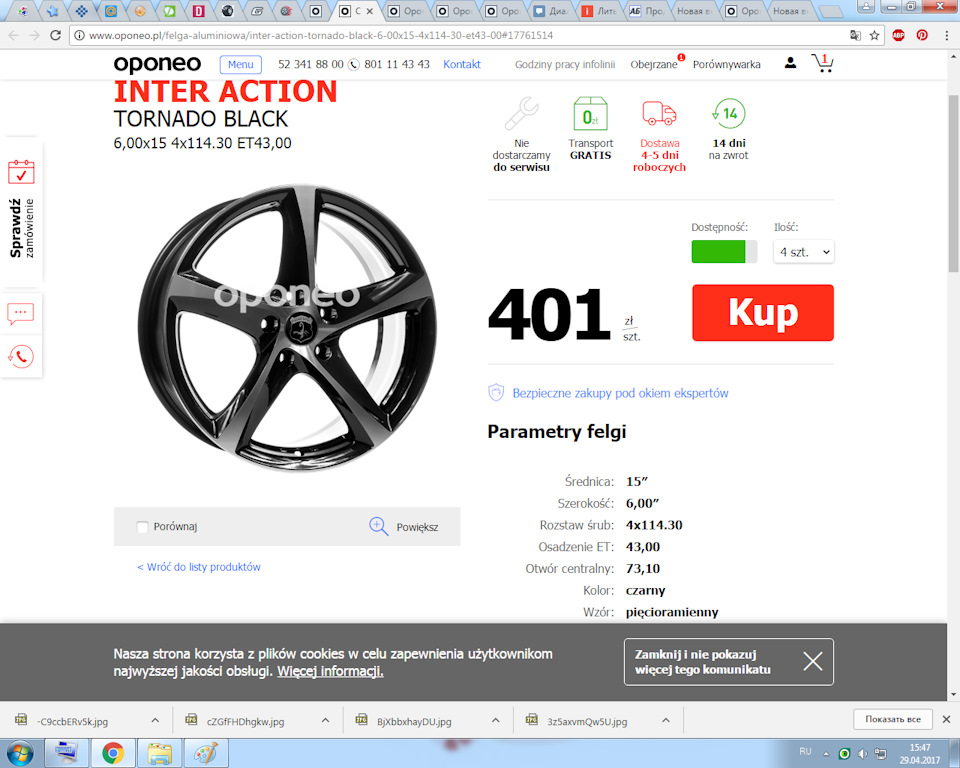
Task: Bookmark this page with the star icon
Action: [874, 36]
